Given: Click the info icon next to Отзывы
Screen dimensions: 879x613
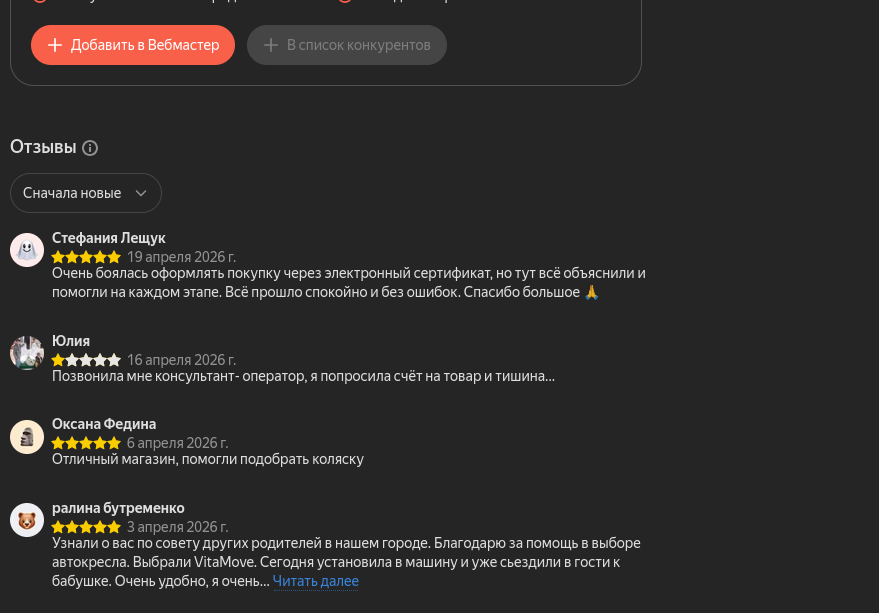Looking at the screenshot, I should click(90, 148).
